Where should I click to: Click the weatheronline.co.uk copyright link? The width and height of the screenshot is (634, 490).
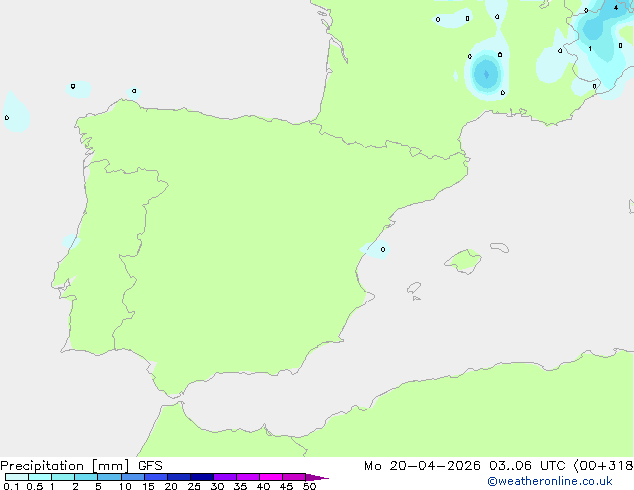click(550, 481)
